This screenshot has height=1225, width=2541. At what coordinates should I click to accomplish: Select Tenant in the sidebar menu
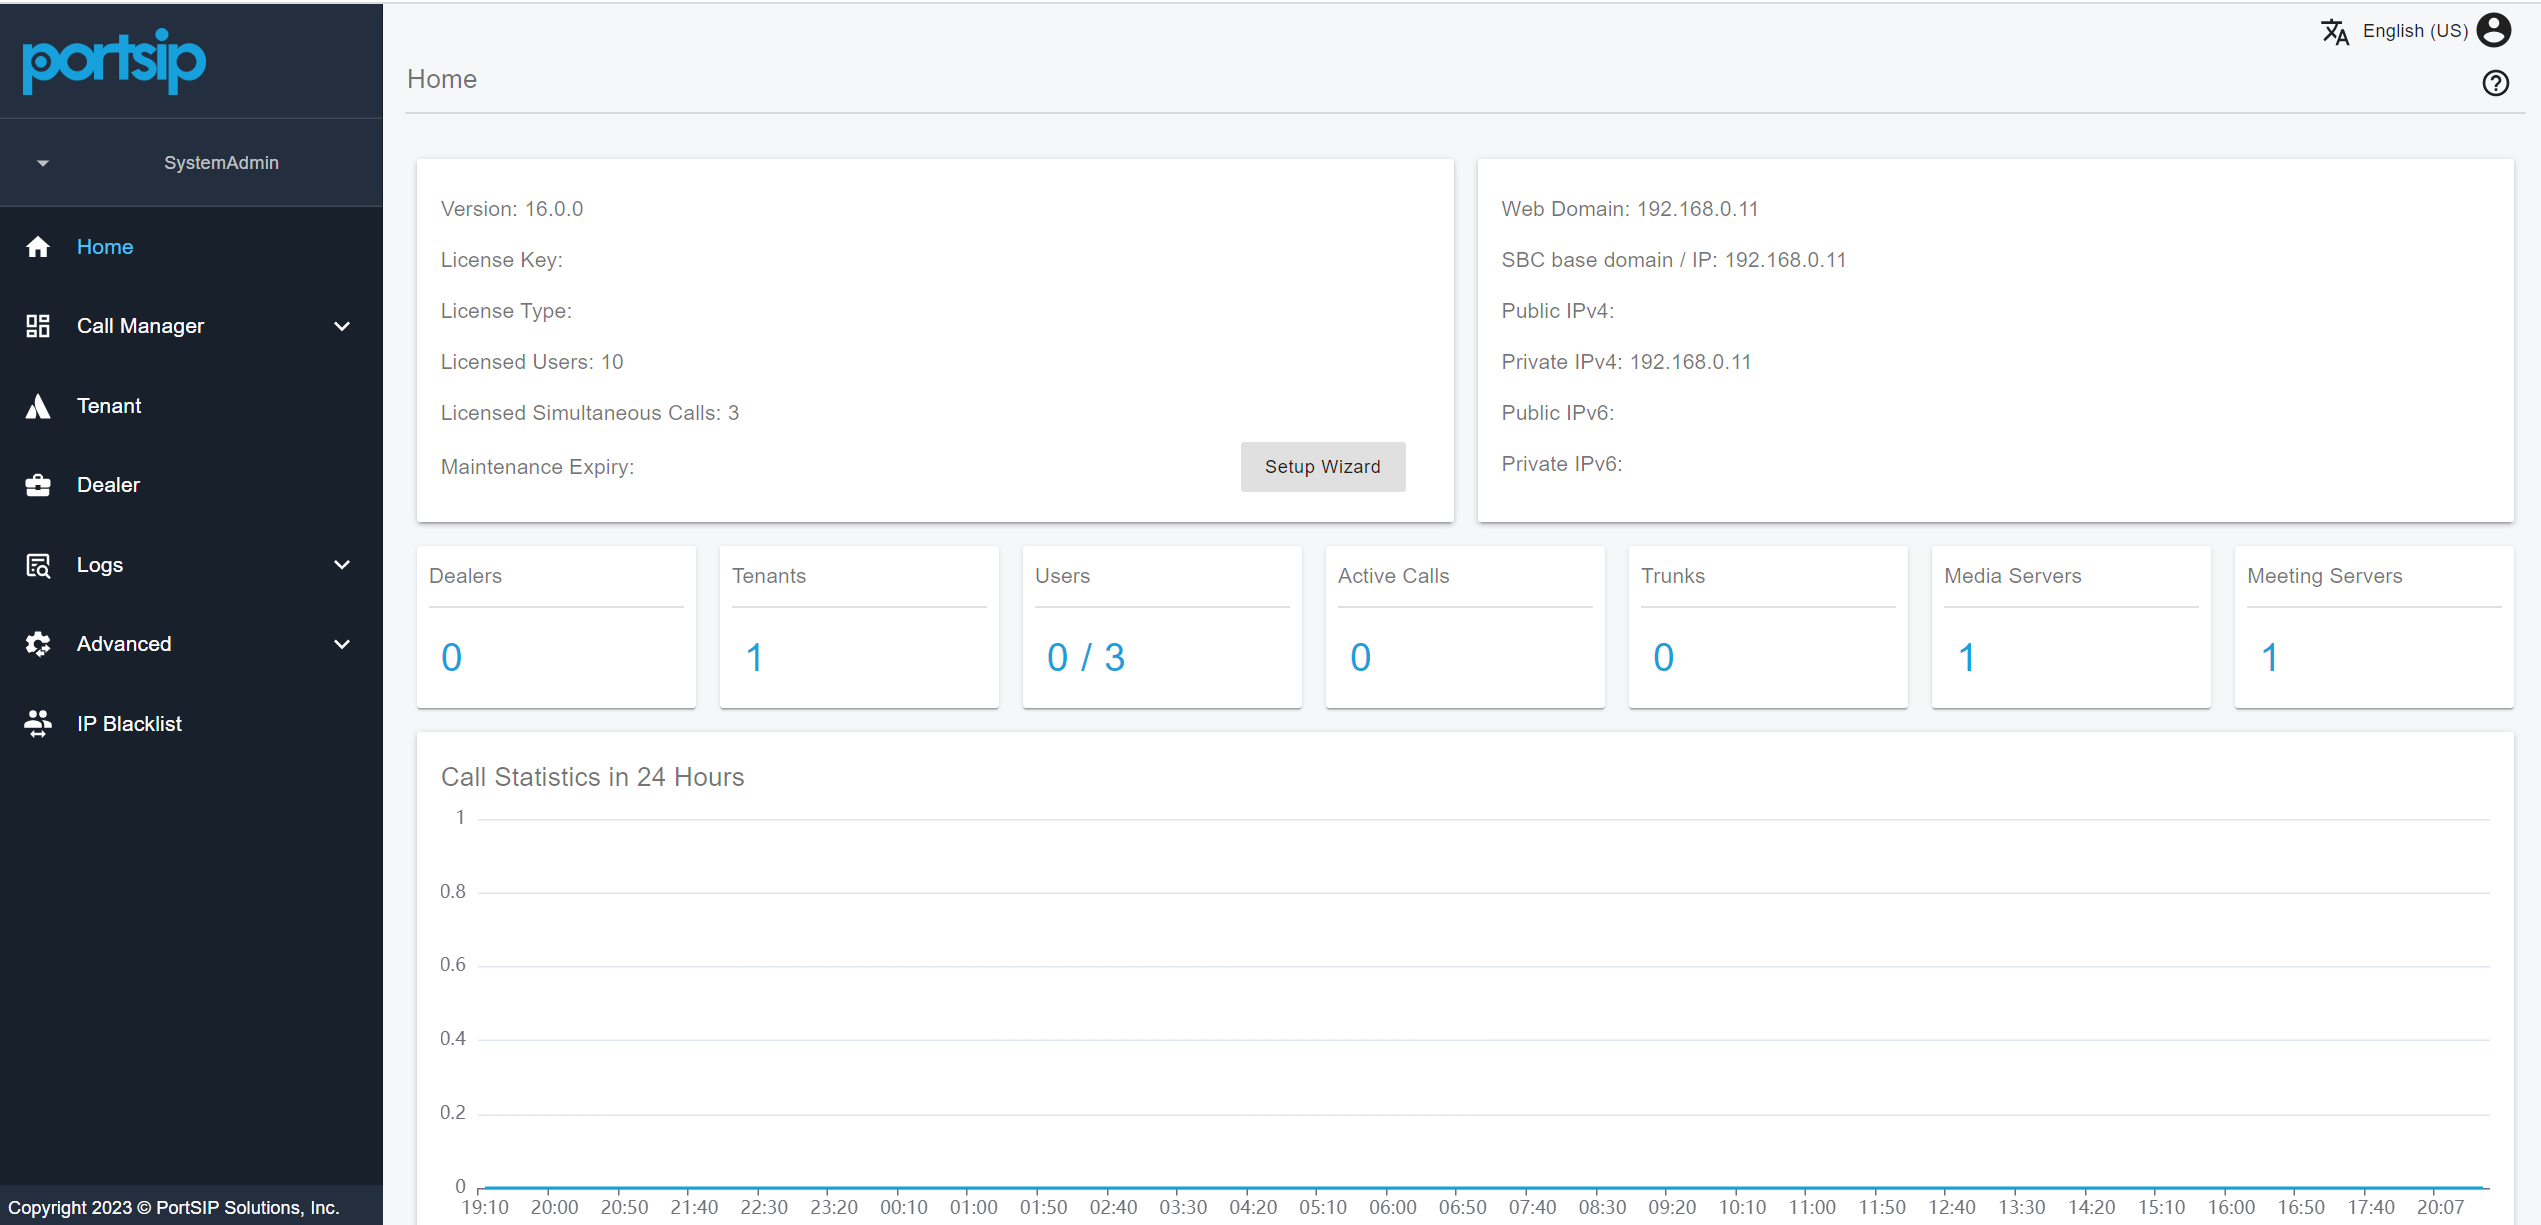pos(109,406)
